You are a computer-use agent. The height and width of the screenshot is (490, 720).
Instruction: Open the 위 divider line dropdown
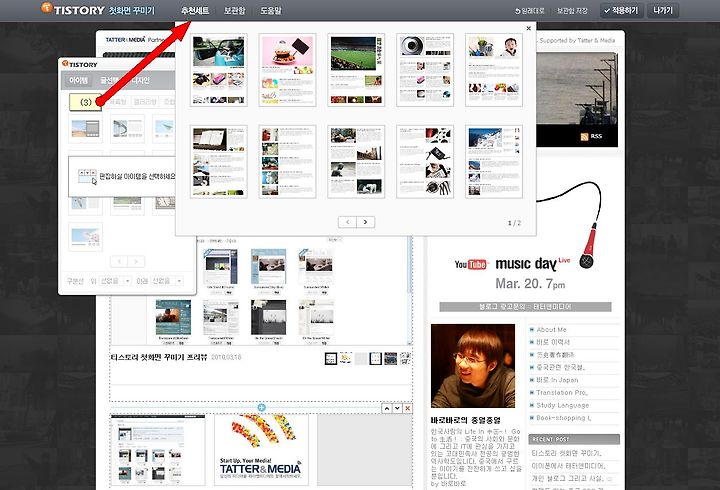[x=115, y=281]
